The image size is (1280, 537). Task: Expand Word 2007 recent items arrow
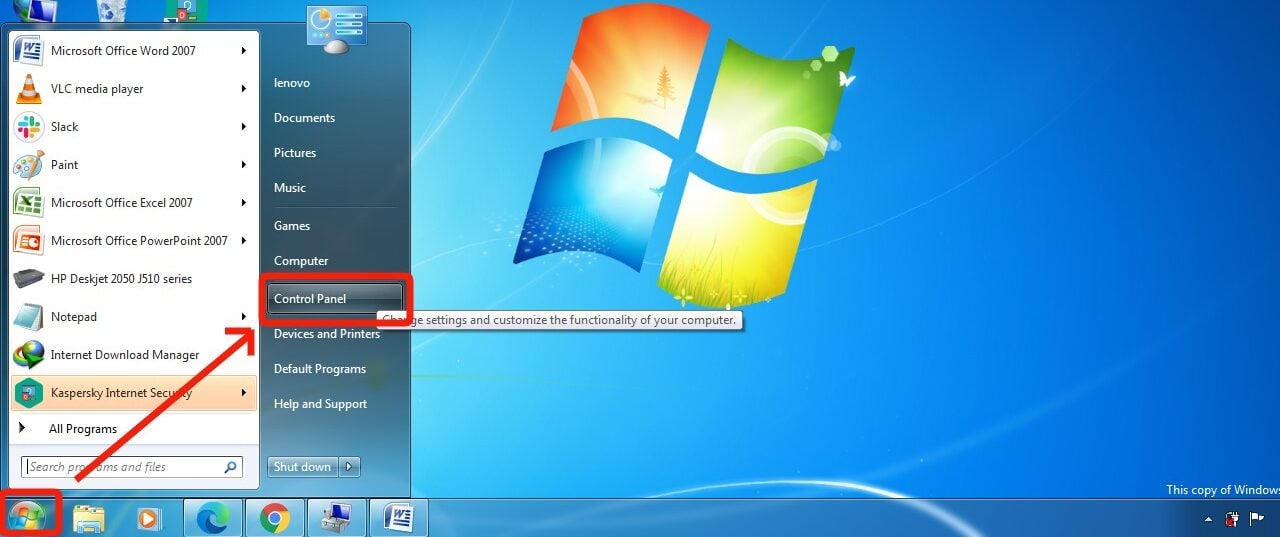click(x=244, y=50)
